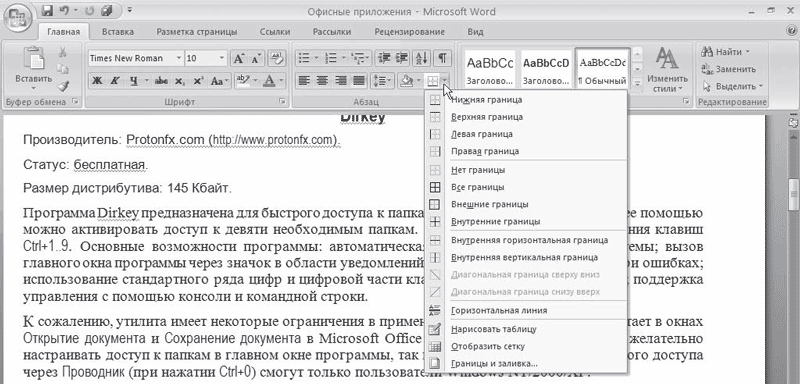Image resolution: width=800 pixels, height=384 pixels.
Task: Increase font size with the grow icon
Action: click(238, 59)
